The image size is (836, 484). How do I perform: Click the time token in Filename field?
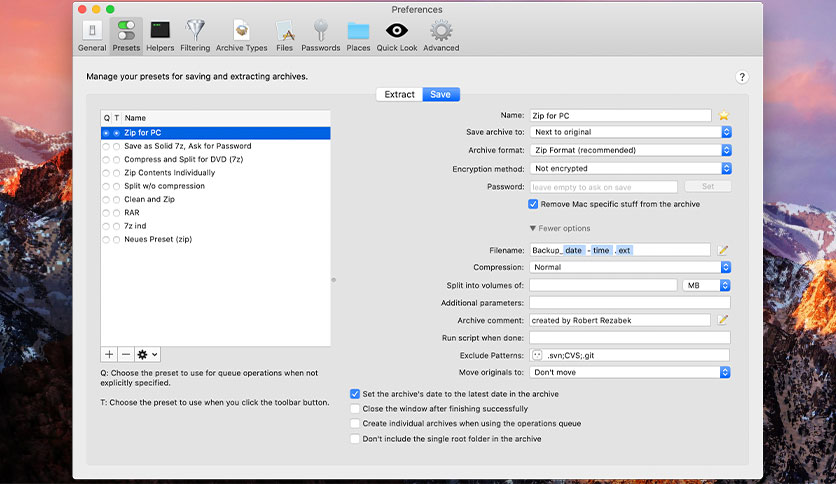click(x=601, y=250)
